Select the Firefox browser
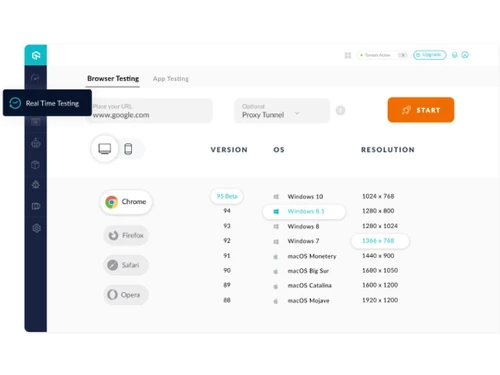The image size is (500, 375). coord(126,235)
